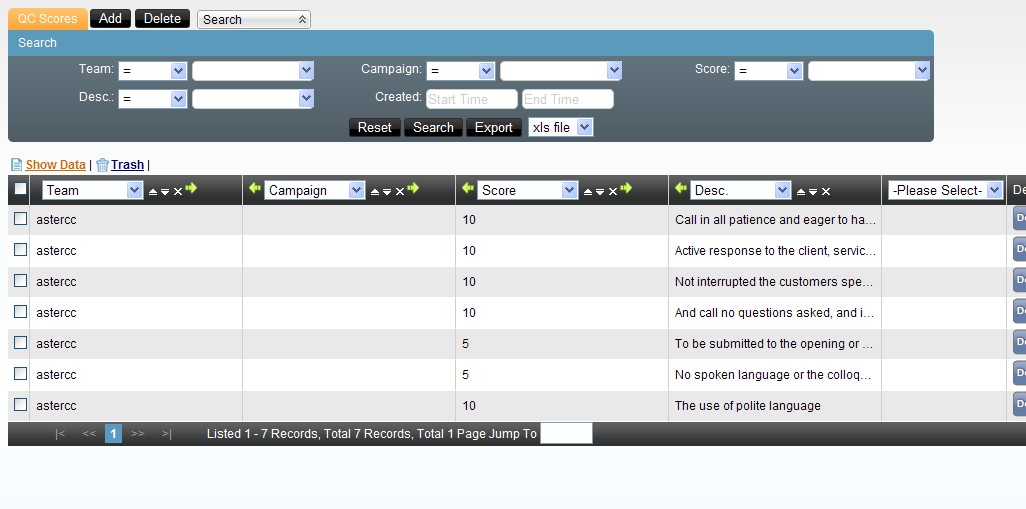Screen dimensions: 1026x509
Task: Remove the Score column with X icon
Action: pos(613,191)
